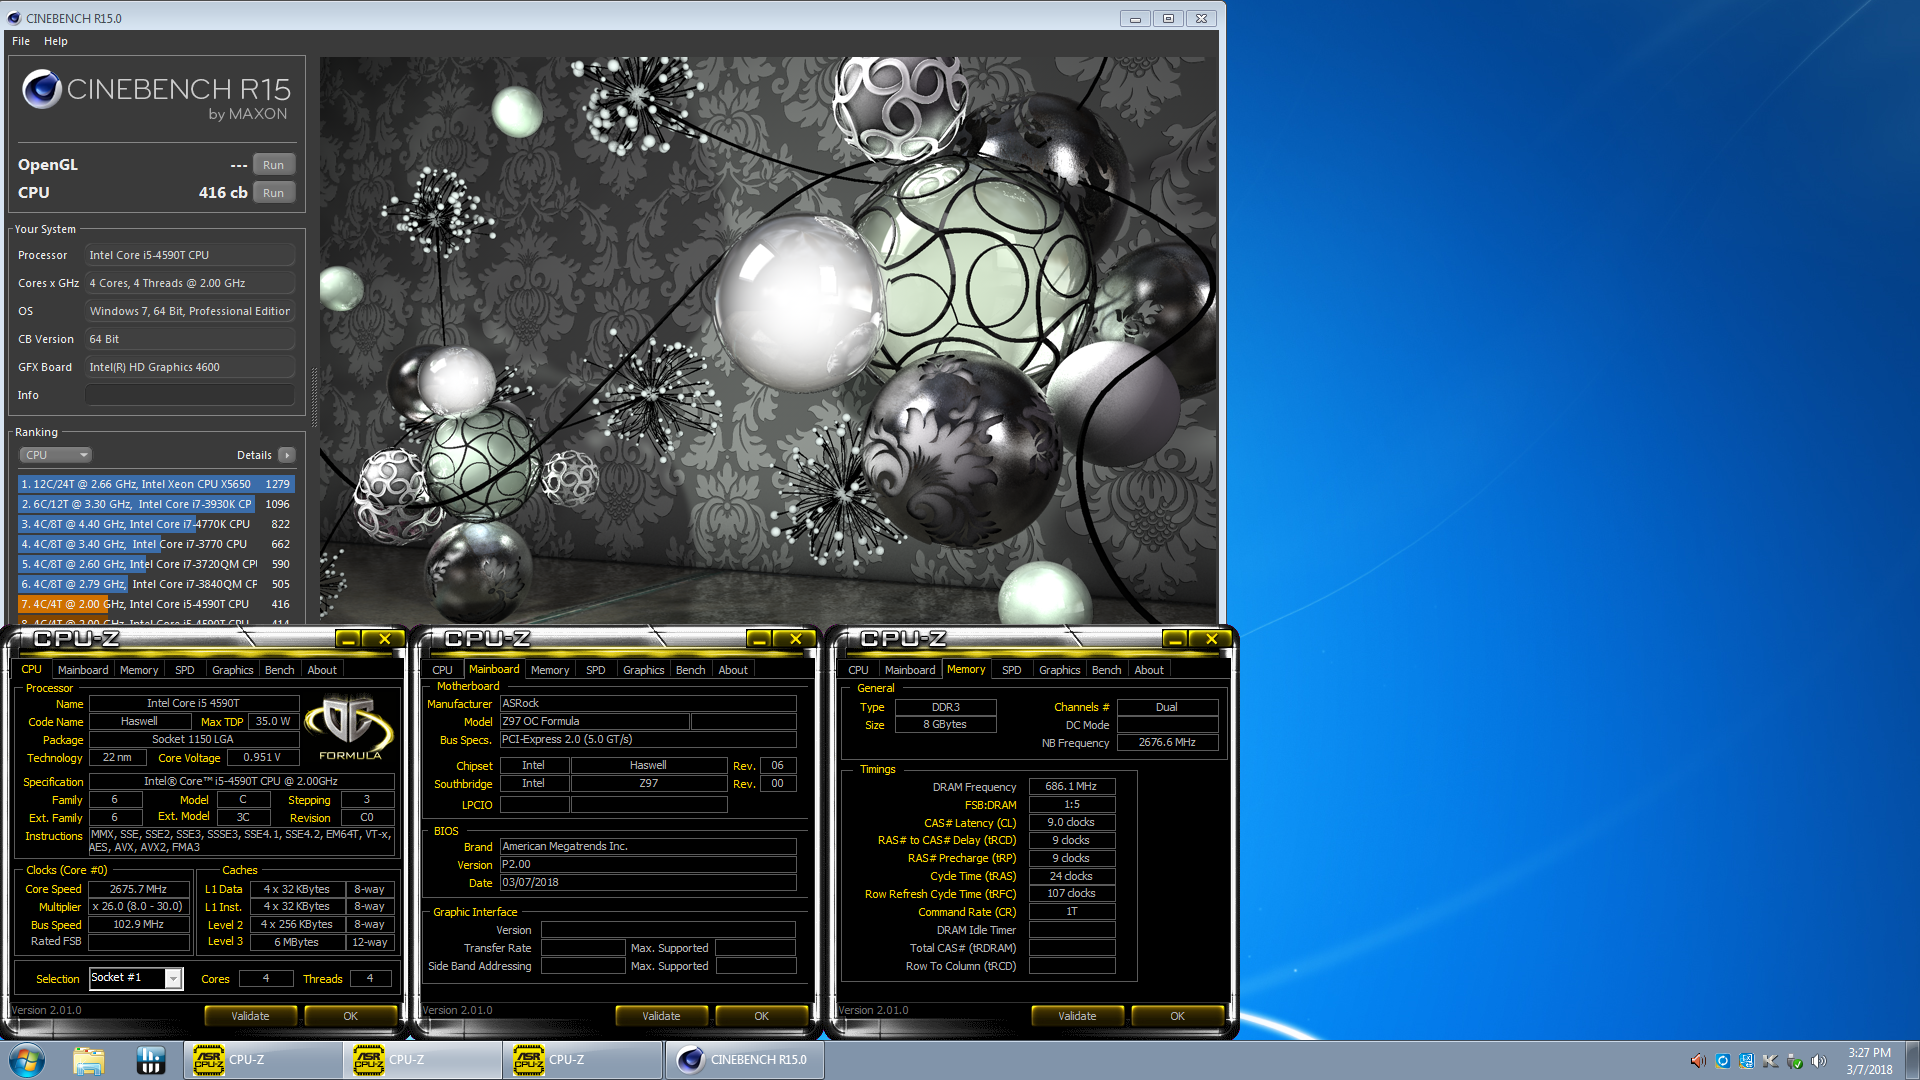Viewport: 1920px width, 1080px height.
Task: Click the Cinebench title bar app icon
Action: coord(14,18)
